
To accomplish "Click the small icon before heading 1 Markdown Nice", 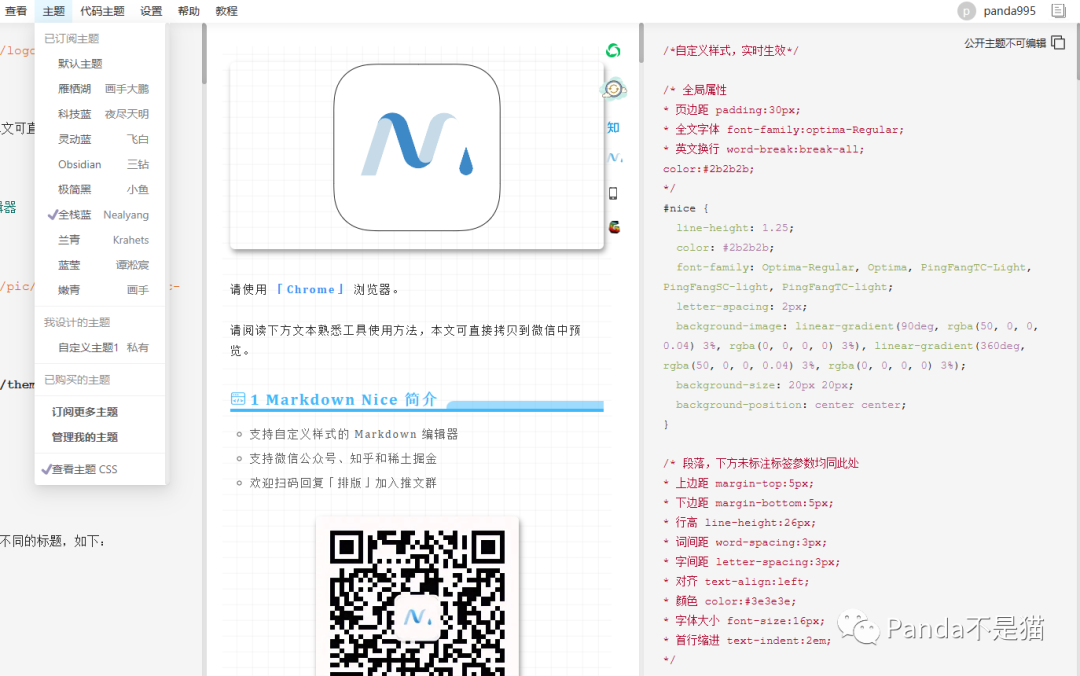I will [238, 398].
